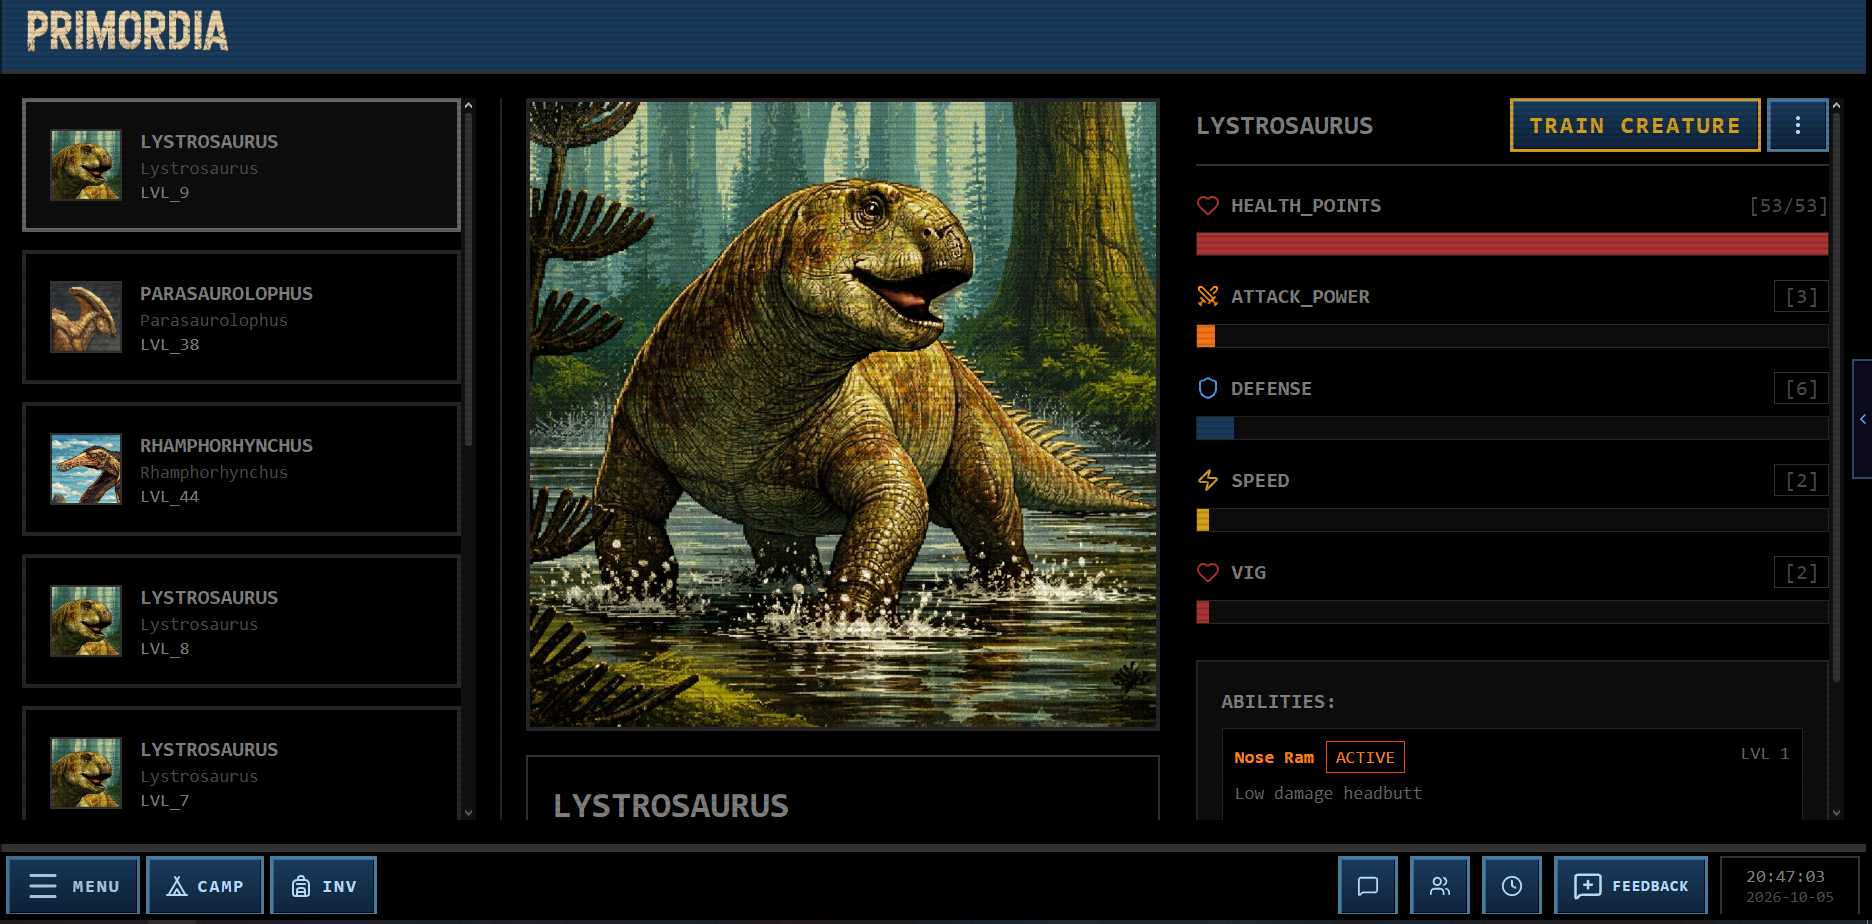Open the friends/players icon in bottom bar

pos(1439,886)
